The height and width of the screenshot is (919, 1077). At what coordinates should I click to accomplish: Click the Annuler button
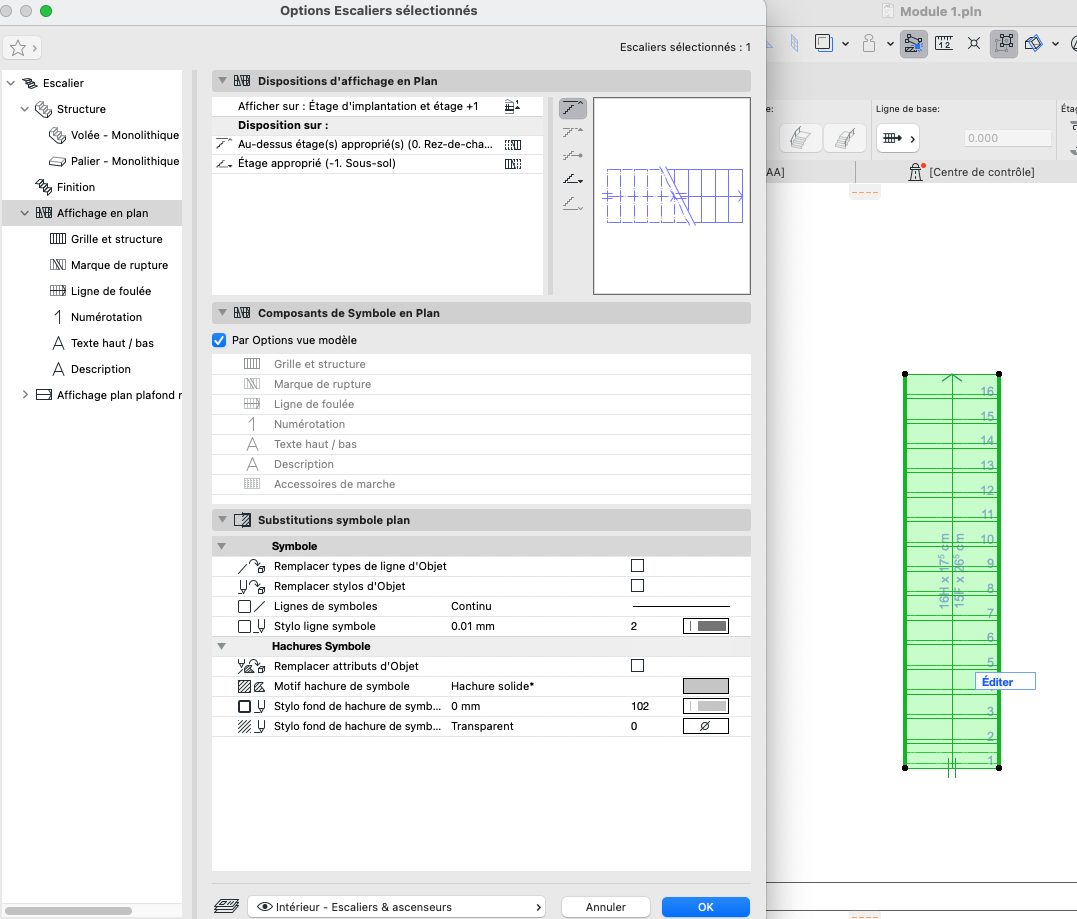point(605,907)
